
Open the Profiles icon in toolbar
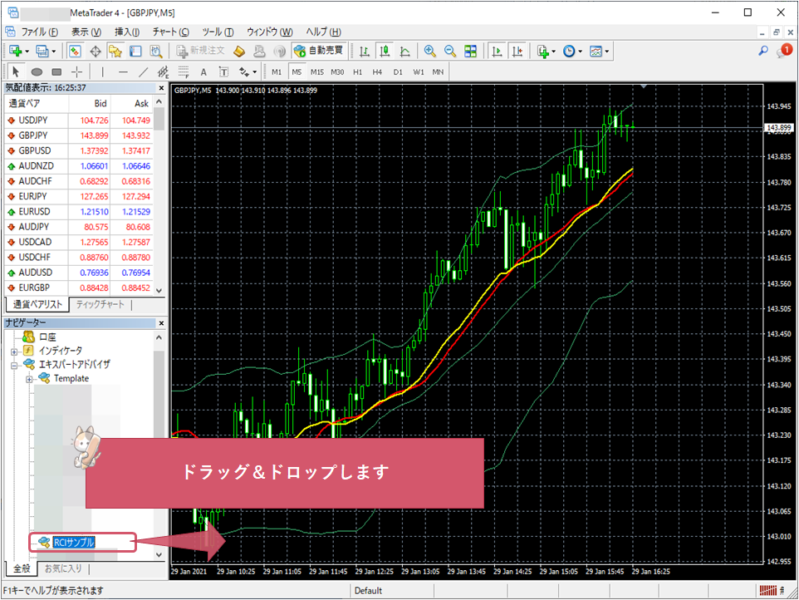pos(42,51)
